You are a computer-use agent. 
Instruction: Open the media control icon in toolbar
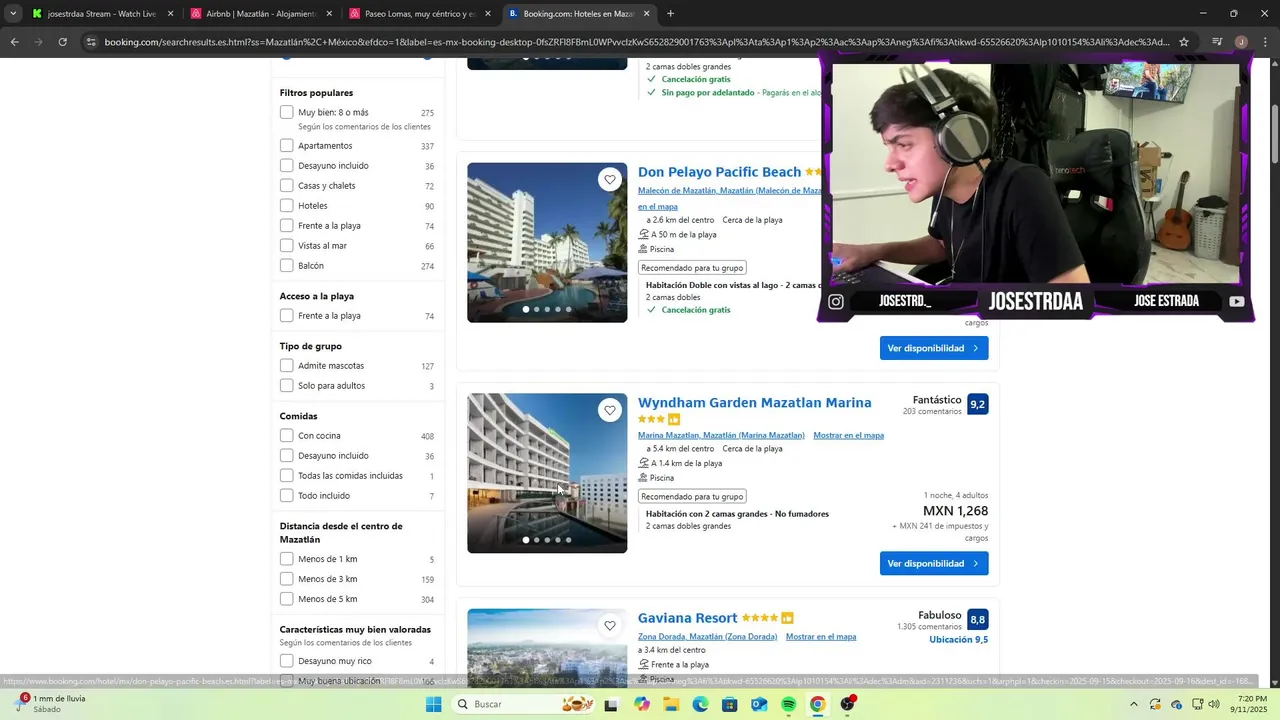tap(1217, 42)
